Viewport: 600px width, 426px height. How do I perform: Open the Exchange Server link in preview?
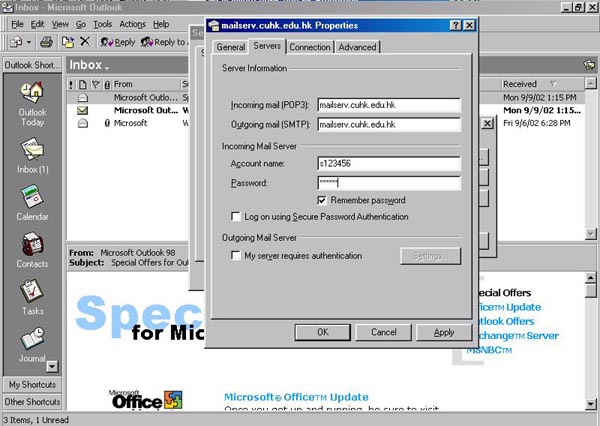(x=517, y=336)
